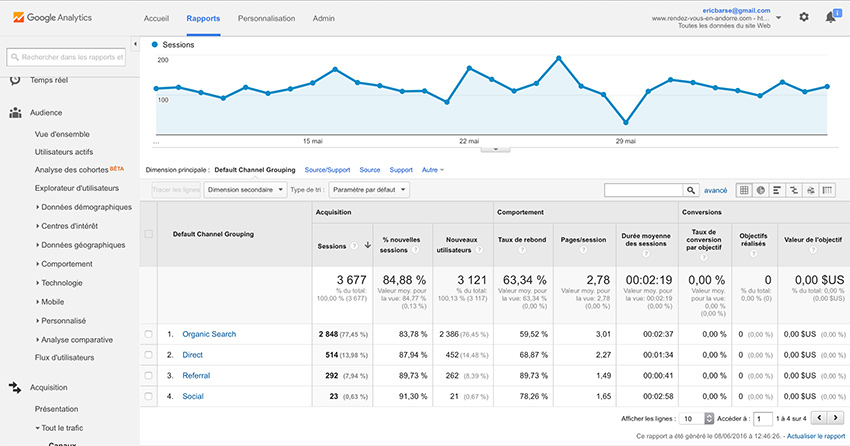This screenshot has height=446, width=850.
Task: Click the notifications bell icon
Action: pyautogui.click(x=830, y=17)
